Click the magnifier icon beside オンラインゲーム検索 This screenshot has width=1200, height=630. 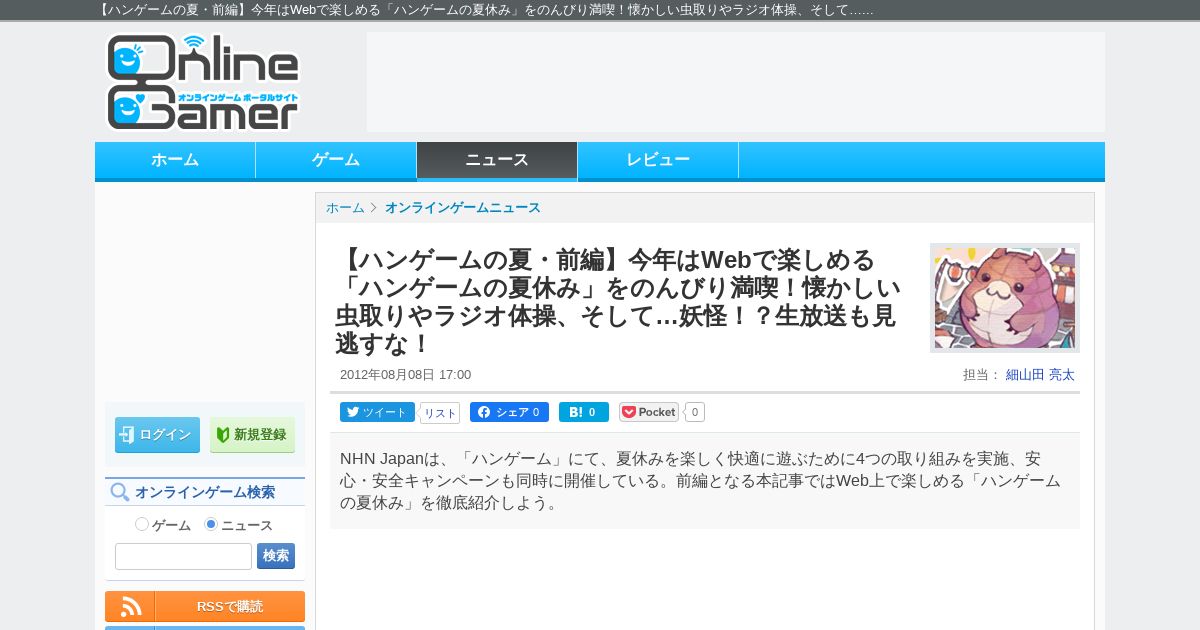coord(120,492)
